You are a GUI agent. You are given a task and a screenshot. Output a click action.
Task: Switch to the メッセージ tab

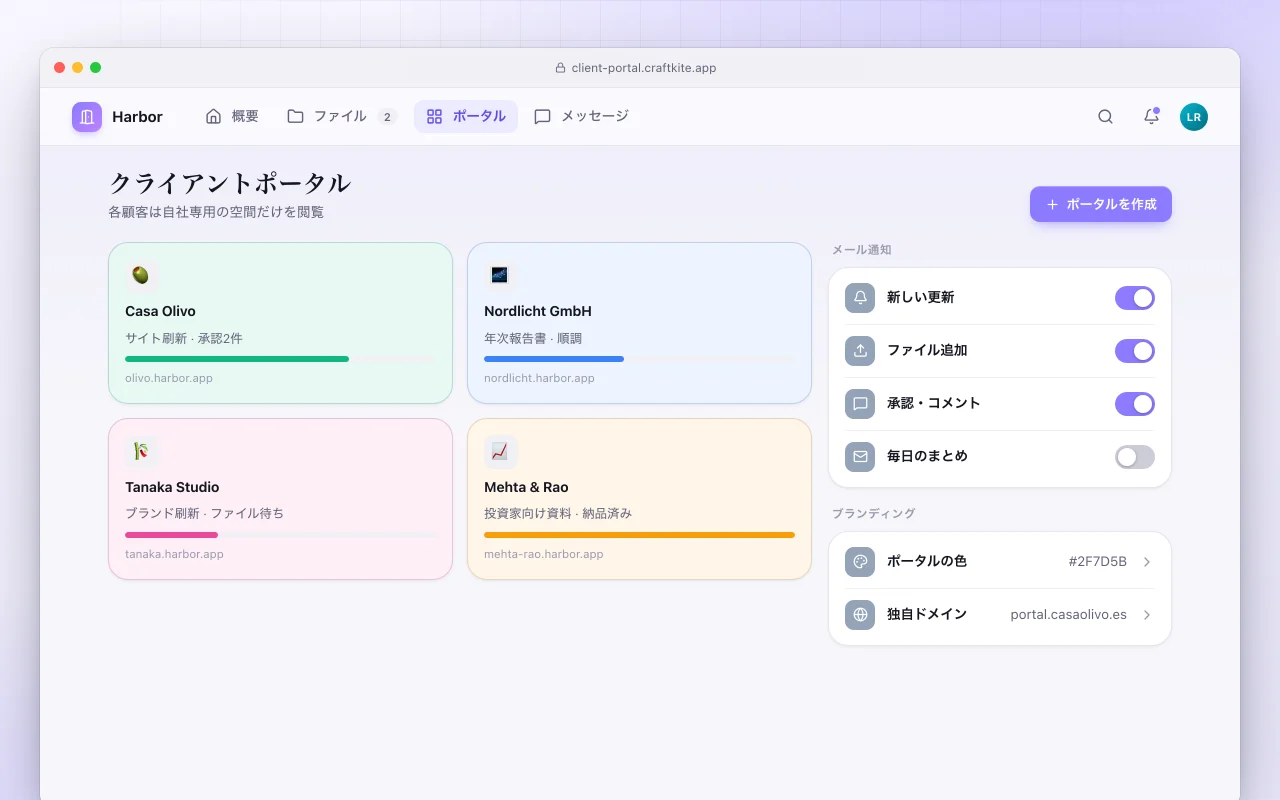point(581,116)
